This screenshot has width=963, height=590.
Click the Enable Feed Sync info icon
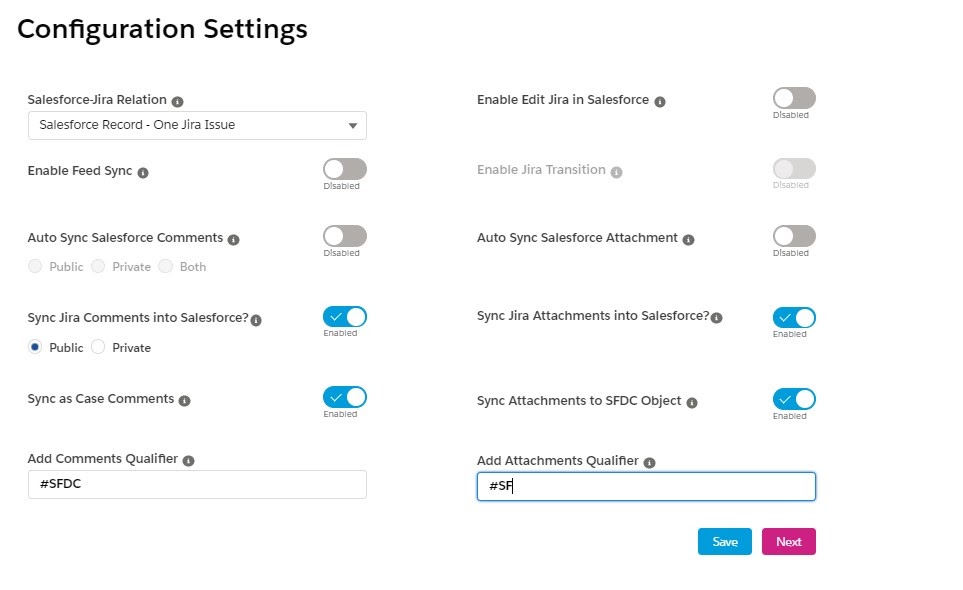(142, 171)
